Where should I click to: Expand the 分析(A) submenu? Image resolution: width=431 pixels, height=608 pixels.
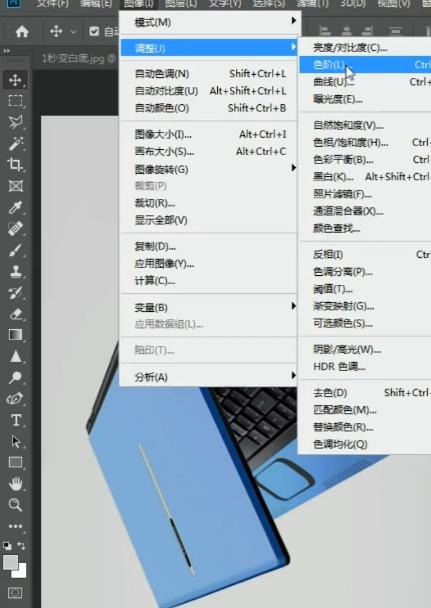tap(209, 377)
